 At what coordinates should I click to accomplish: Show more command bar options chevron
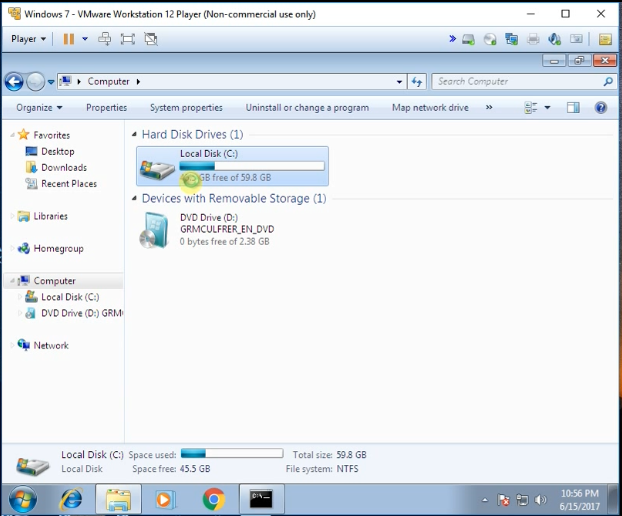pyautogui.click(x=489, y=107)
